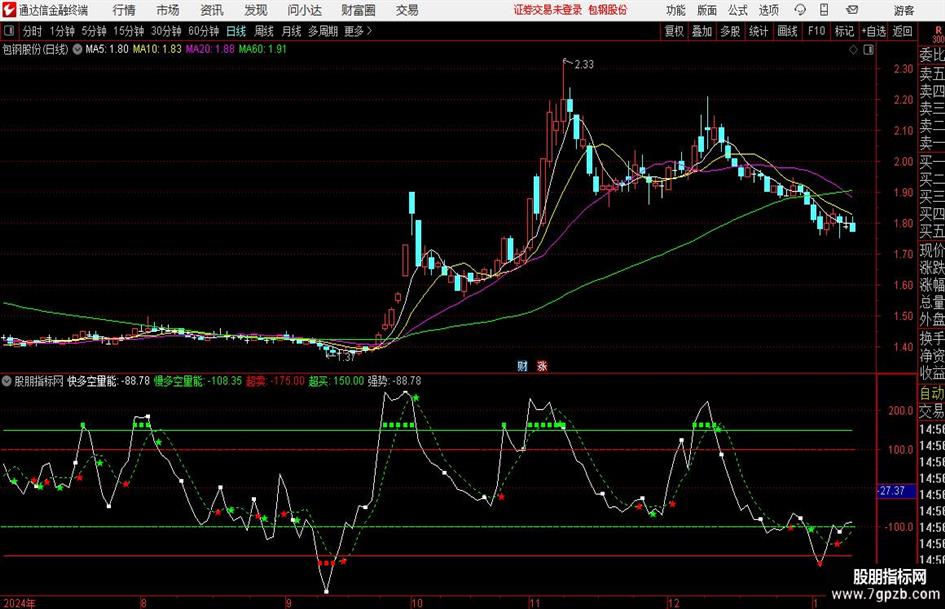Switch to the 1分钟 period
The height and width of the screenshot is (609, 945).
pos(62,31)
